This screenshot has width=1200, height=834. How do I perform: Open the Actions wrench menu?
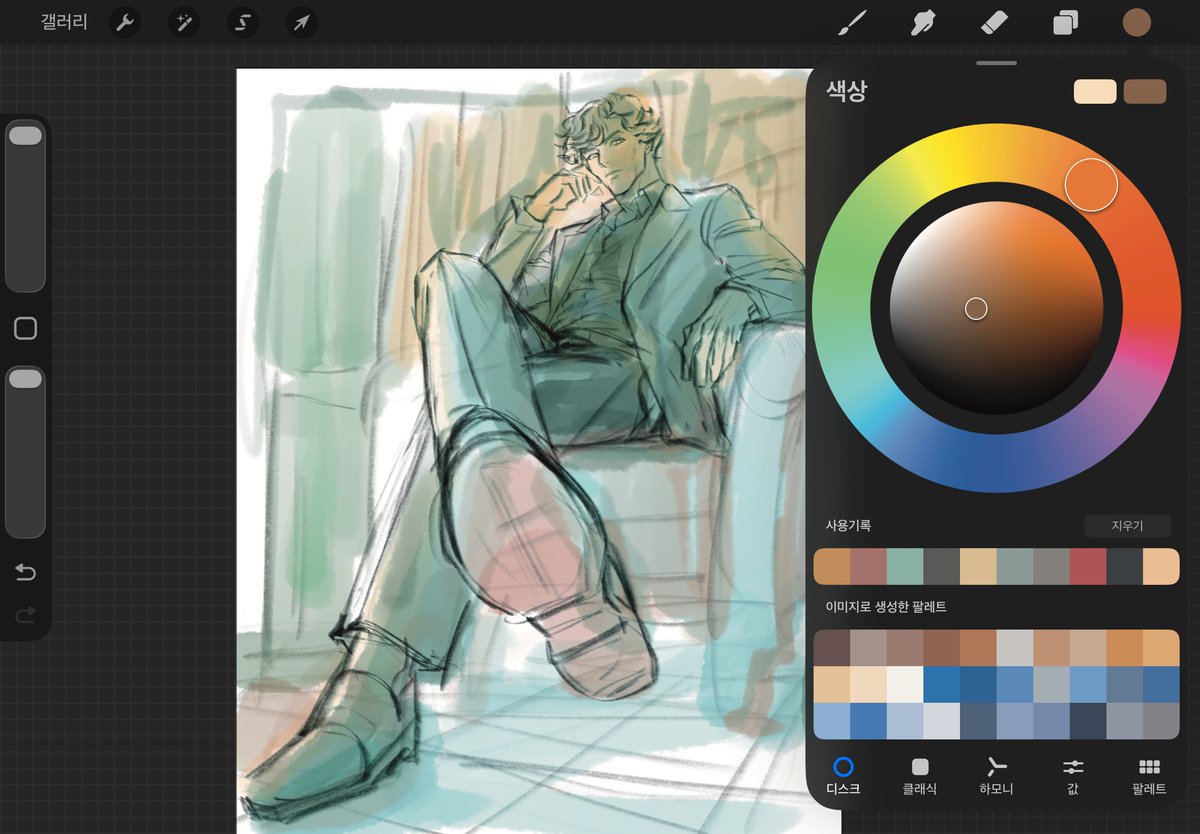pos(124,22)
